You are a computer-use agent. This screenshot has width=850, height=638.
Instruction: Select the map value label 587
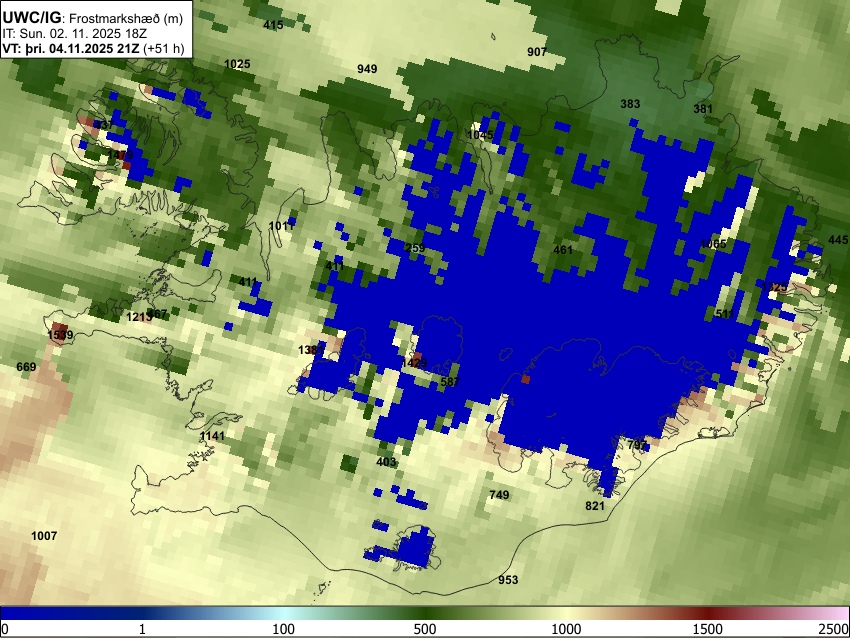click(450, 382)
